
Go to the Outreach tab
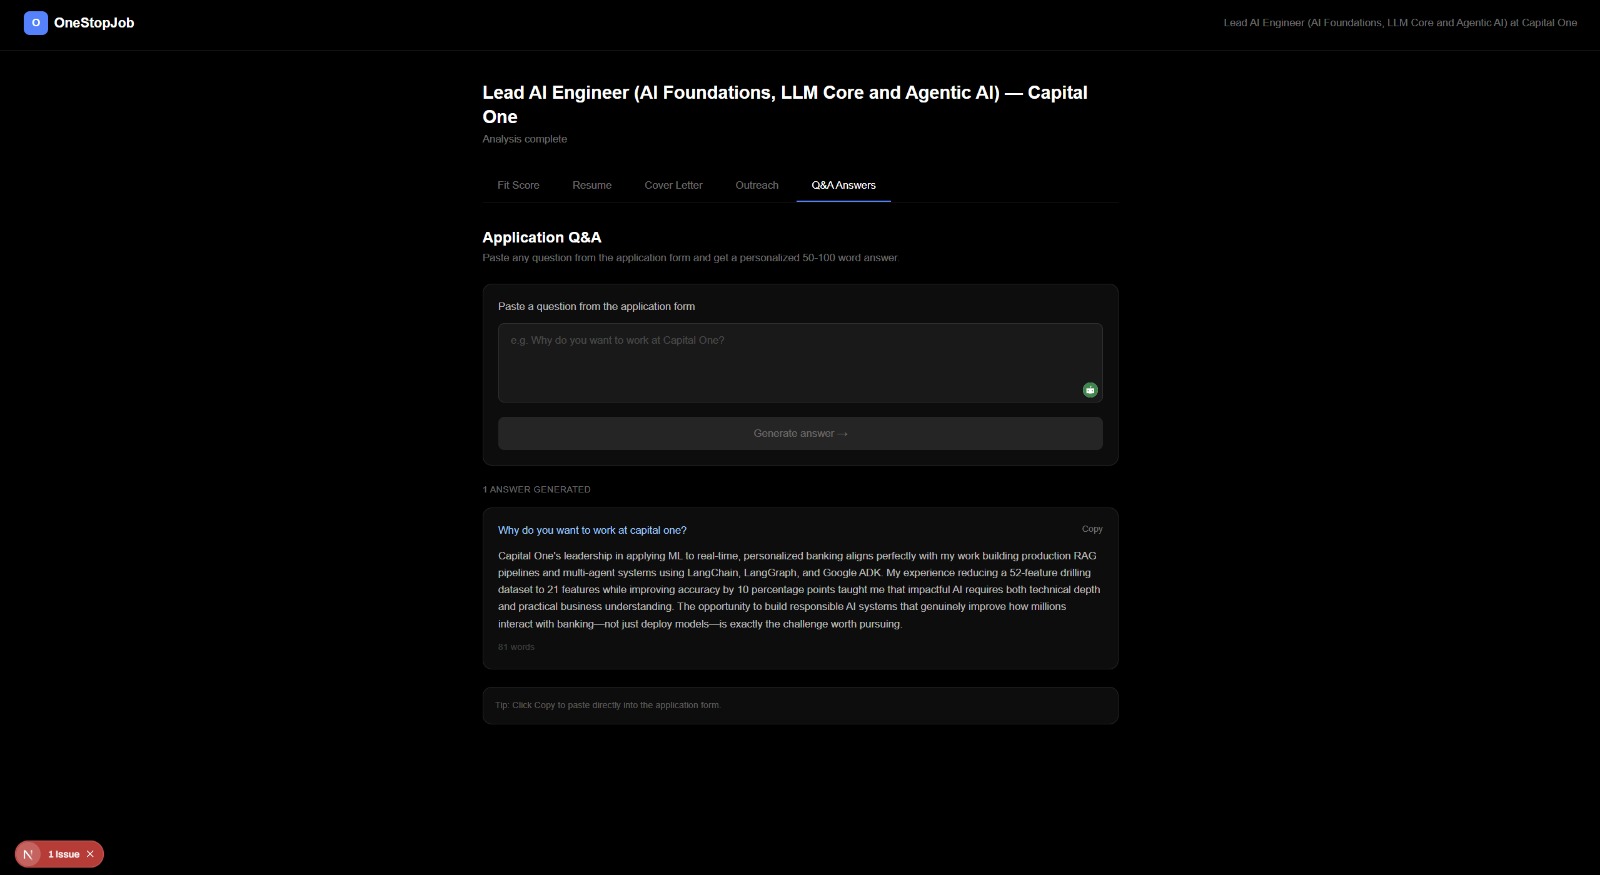point(757,185)
